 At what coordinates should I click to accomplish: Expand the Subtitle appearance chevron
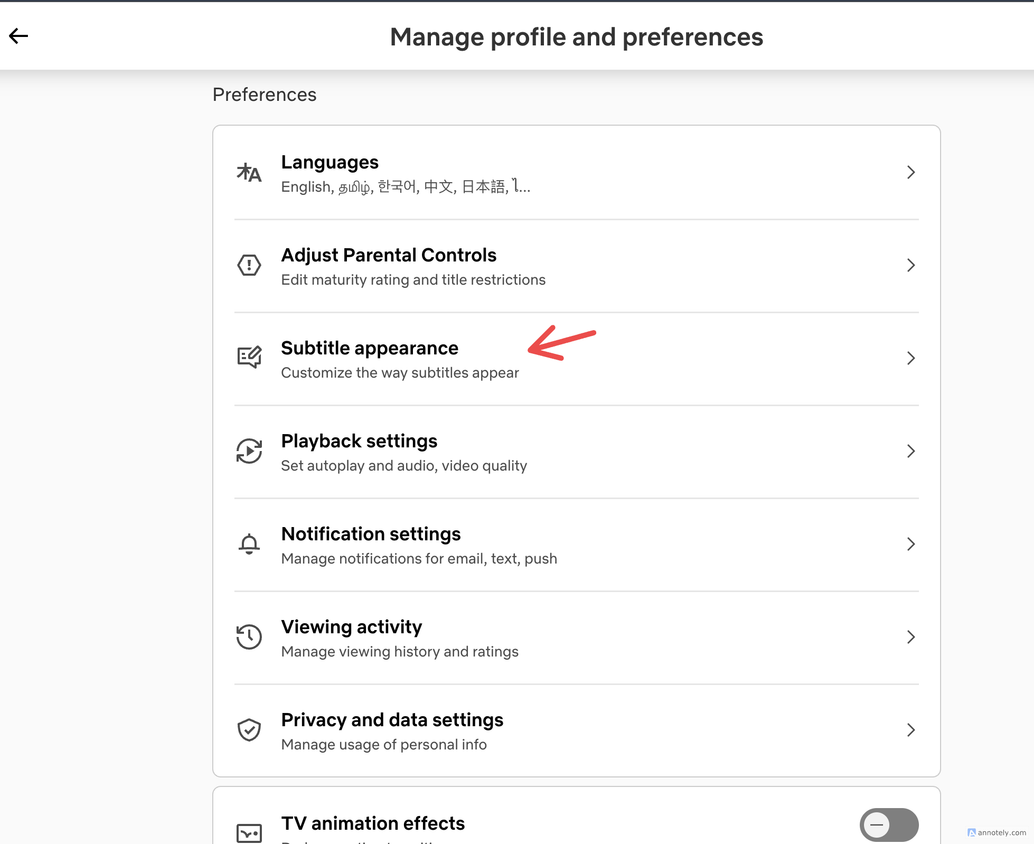pyautogui.click(x=911, y=358)
